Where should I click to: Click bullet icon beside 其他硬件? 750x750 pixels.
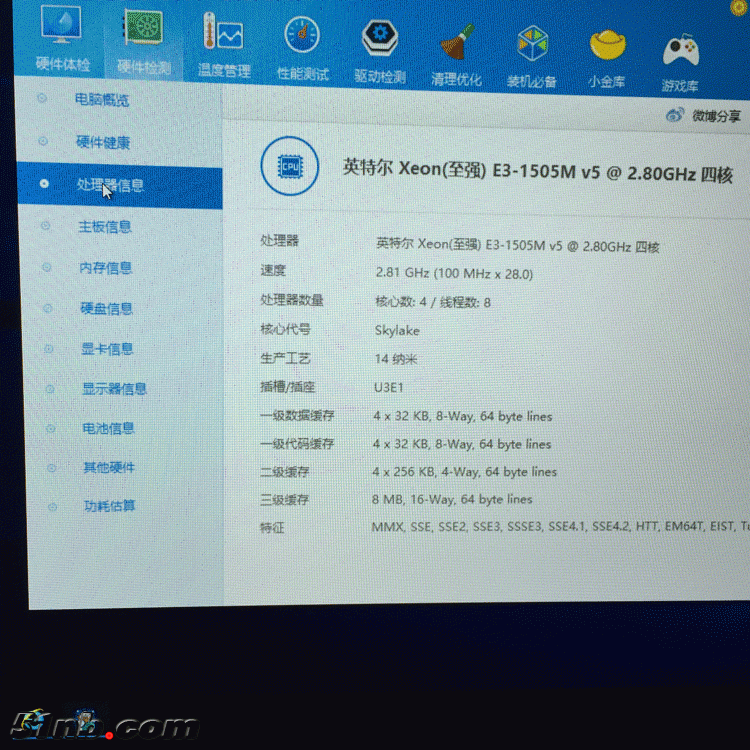click(52, 467)
